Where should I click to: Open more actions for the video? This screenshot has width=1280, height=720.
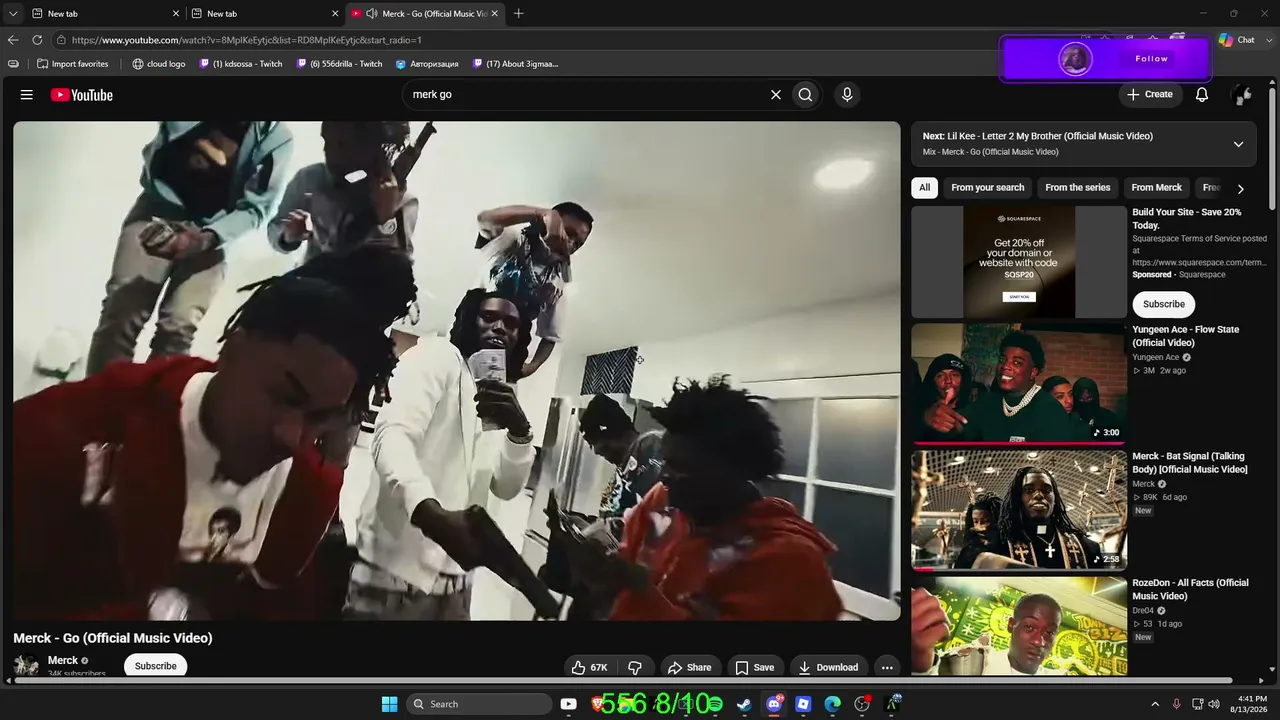(887, 667)
